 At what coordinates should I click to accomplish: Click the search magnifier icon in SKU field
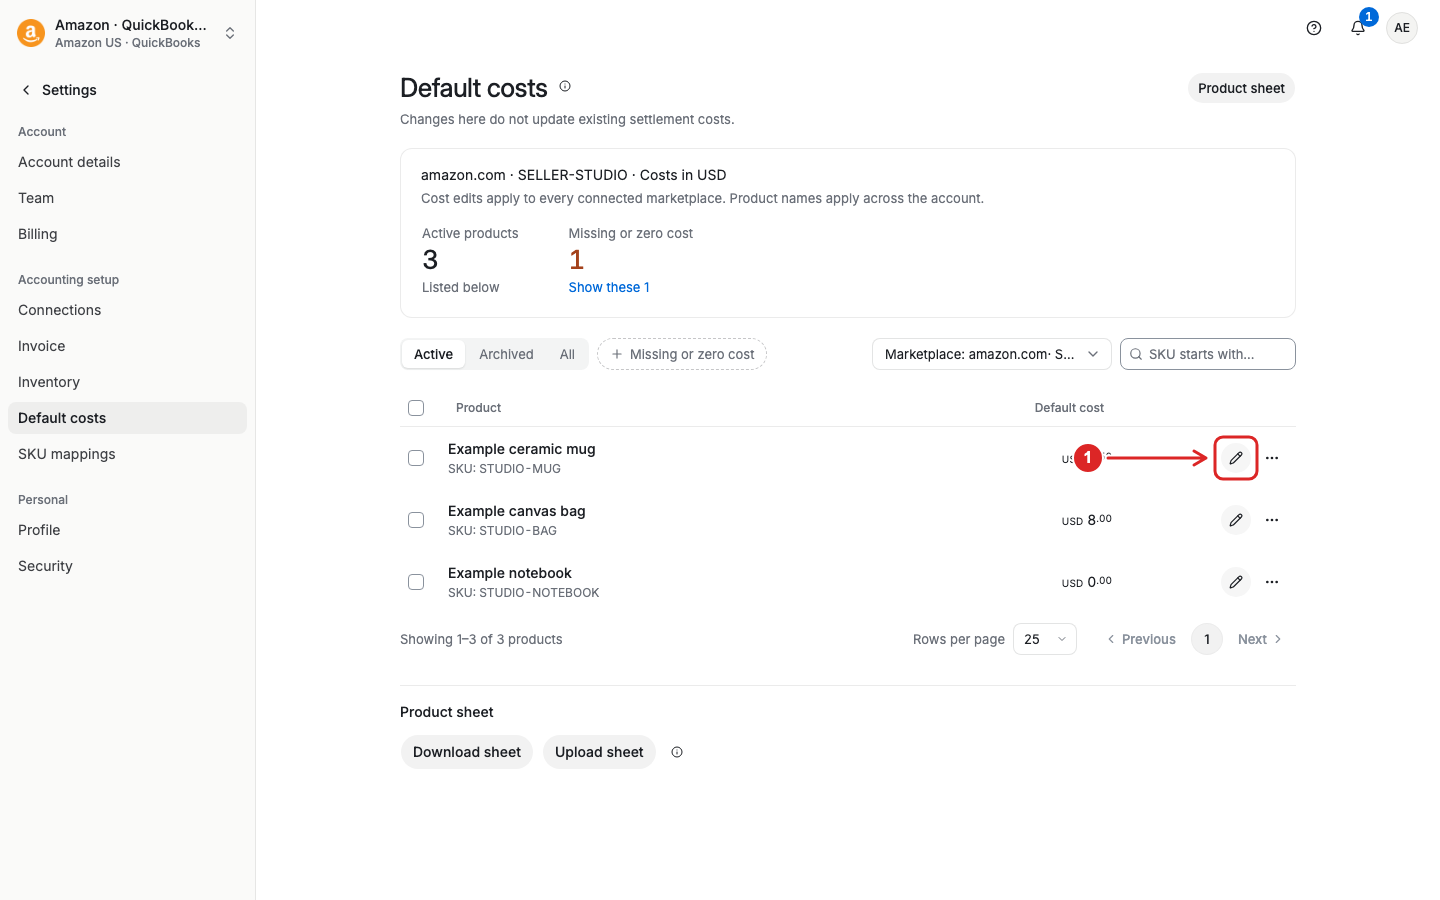pyautogui.click(x=1136, y=354)
